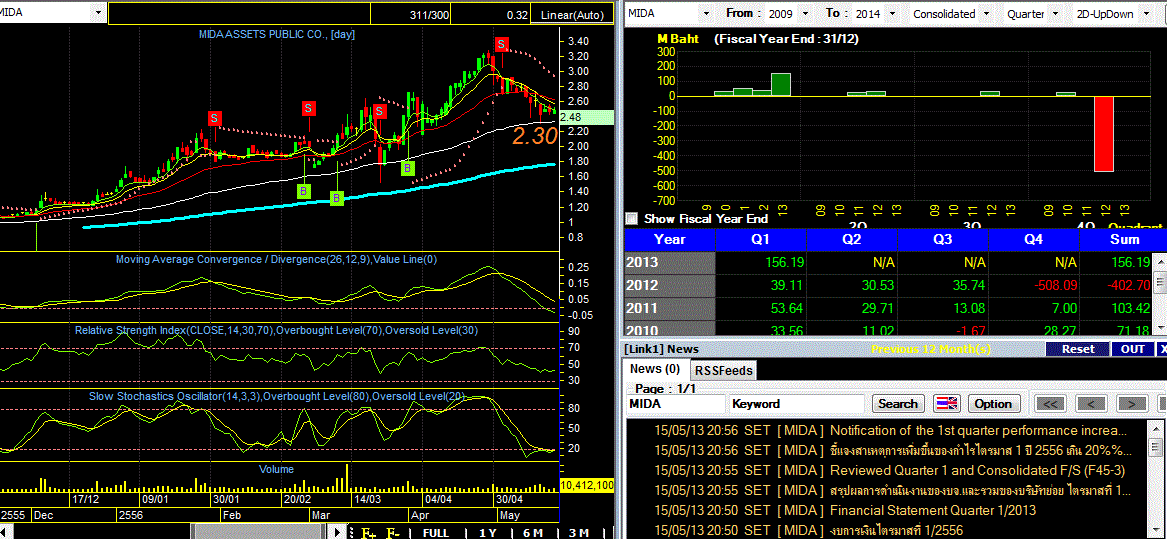This screenshot has width=1167, height=539.
Task: Click the earnings table scroll-up arrow
Action: [1159, 262]
